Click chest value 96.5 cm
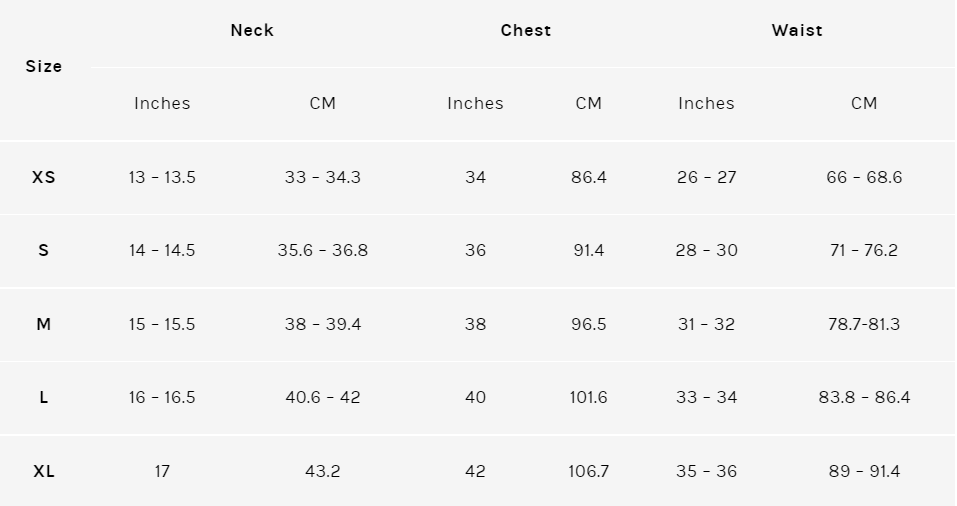Image resolution: width=957 pixels, height=506 pixels. coord(589,324)
